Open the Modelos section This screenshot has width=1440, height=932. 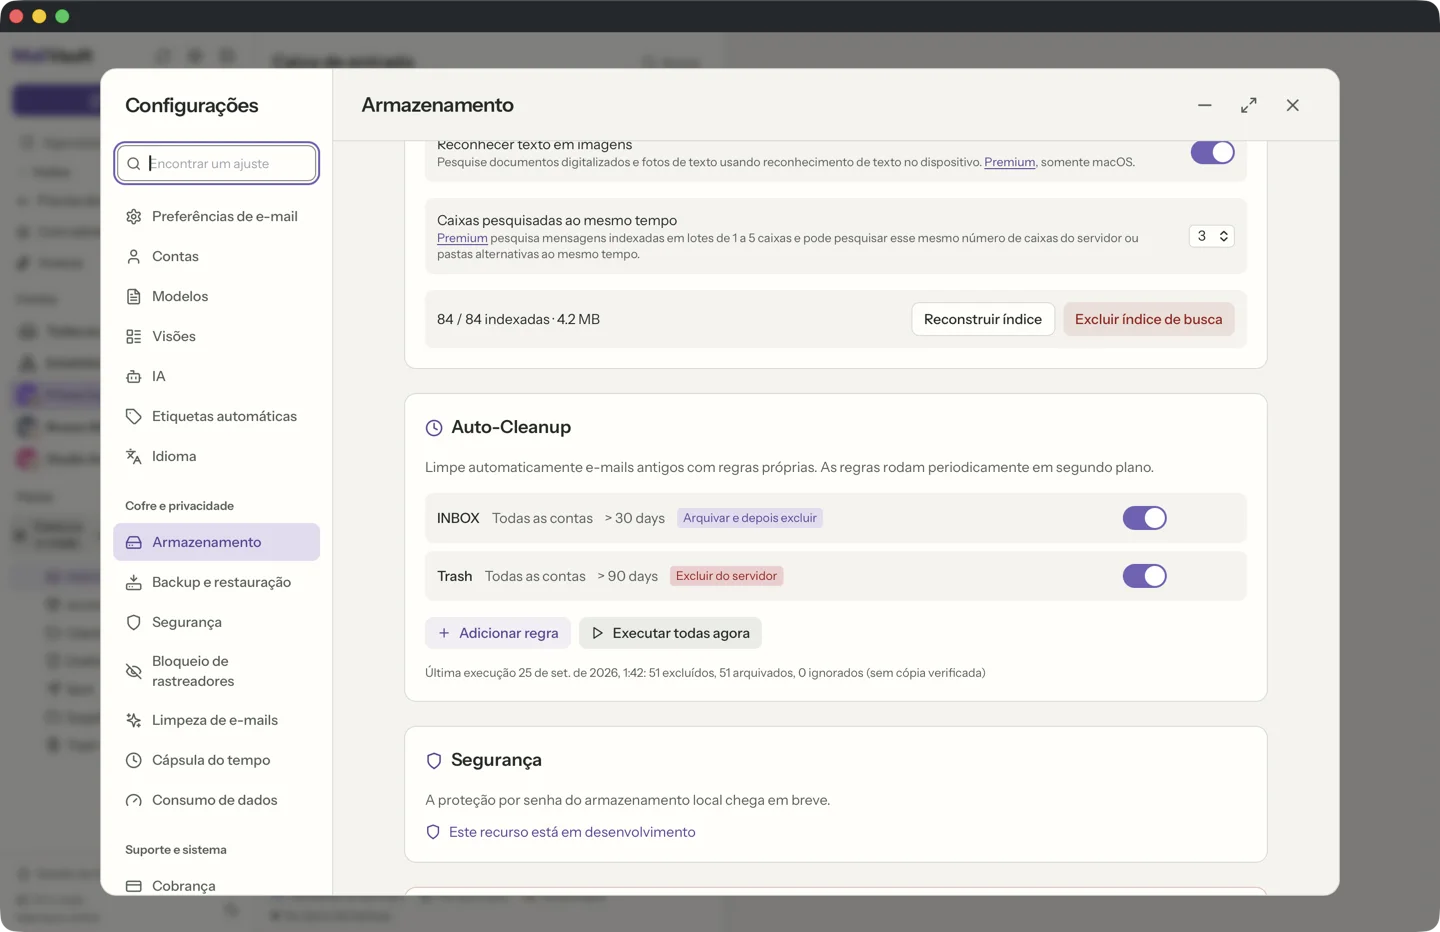216,296
